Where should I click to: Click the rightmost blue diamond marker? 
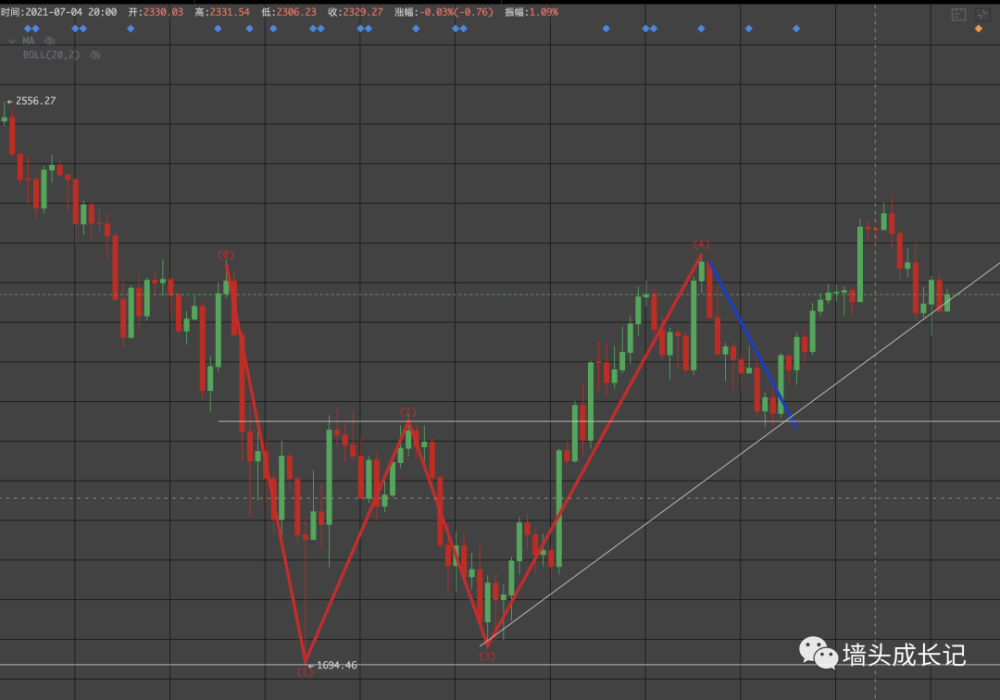coord(796,29)
